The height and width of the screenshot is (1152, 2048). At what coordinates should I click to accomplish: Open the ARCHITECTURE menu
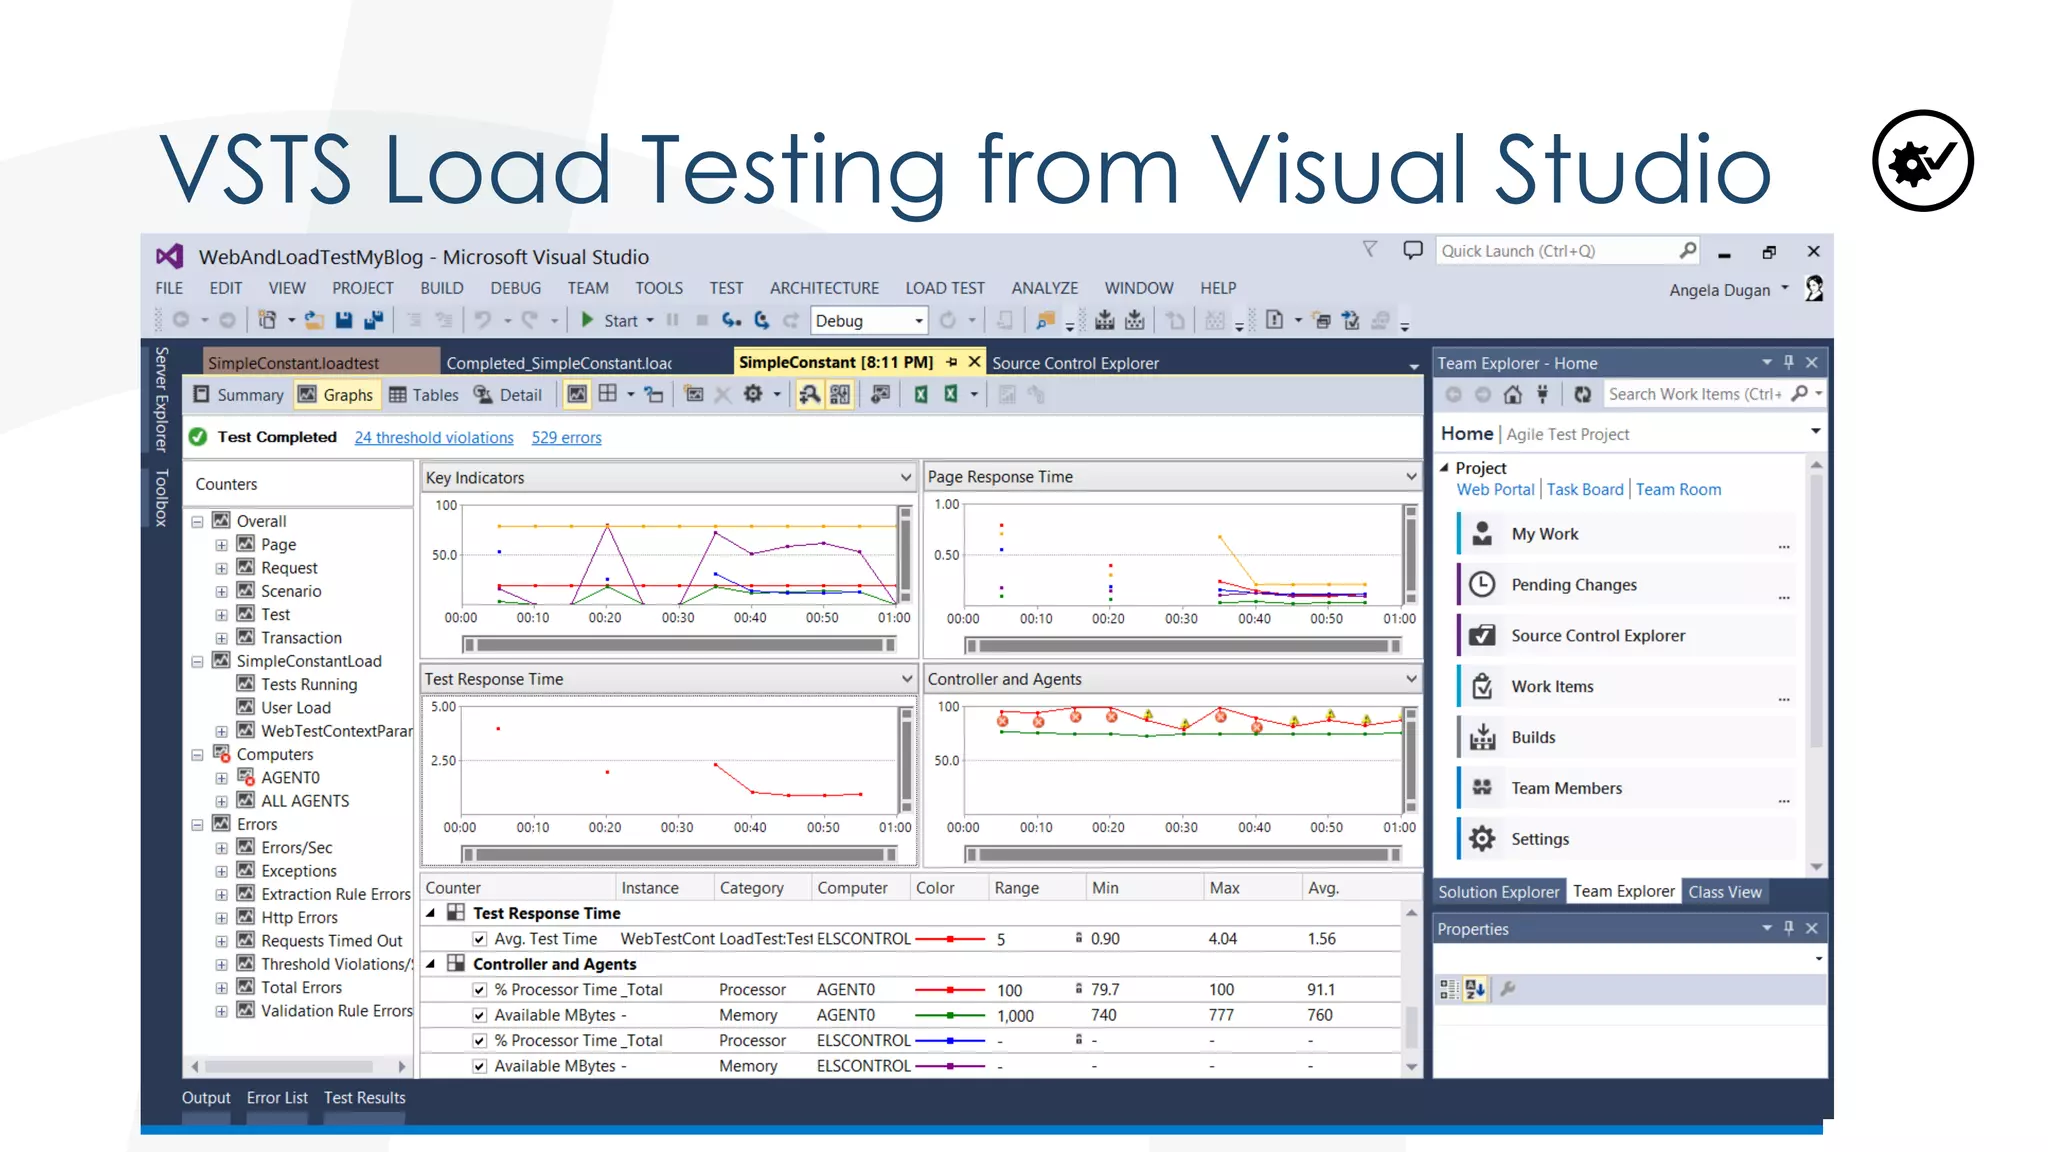point(824,288)
